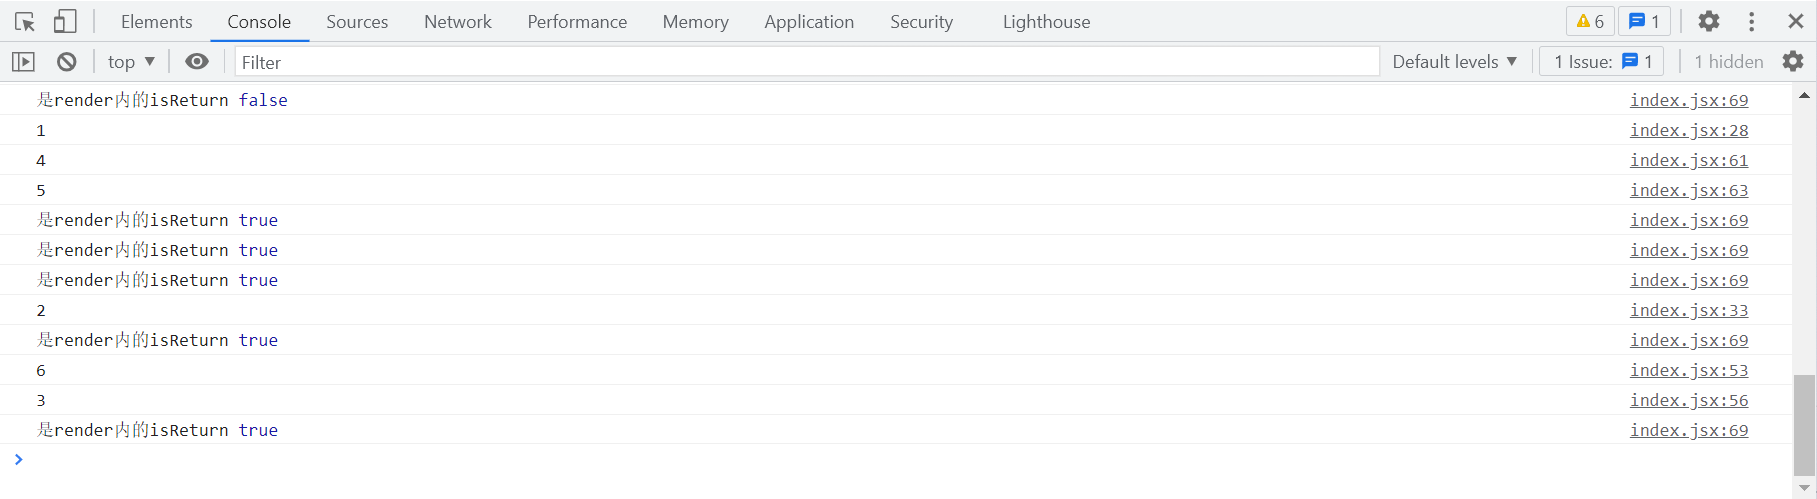
Task: Focus the console Filter input field
Action: pos(806,62)
